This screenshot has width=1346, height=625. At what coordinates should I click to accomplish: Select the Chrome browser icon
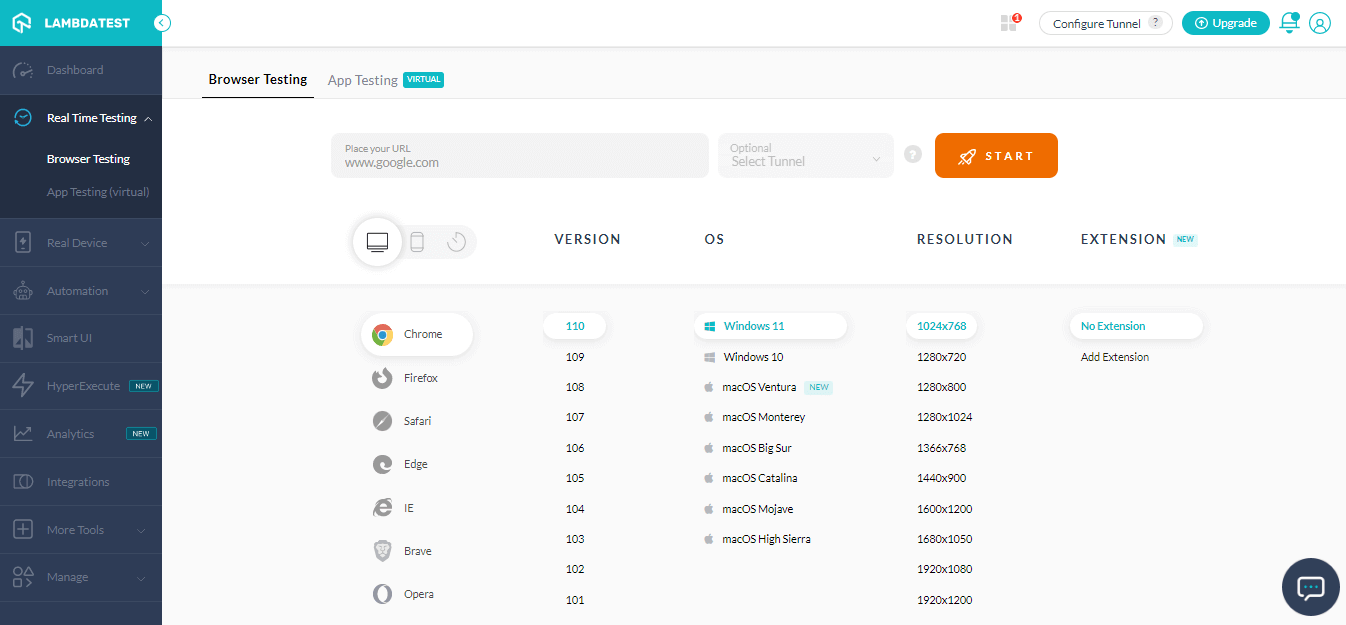(383, 334)
